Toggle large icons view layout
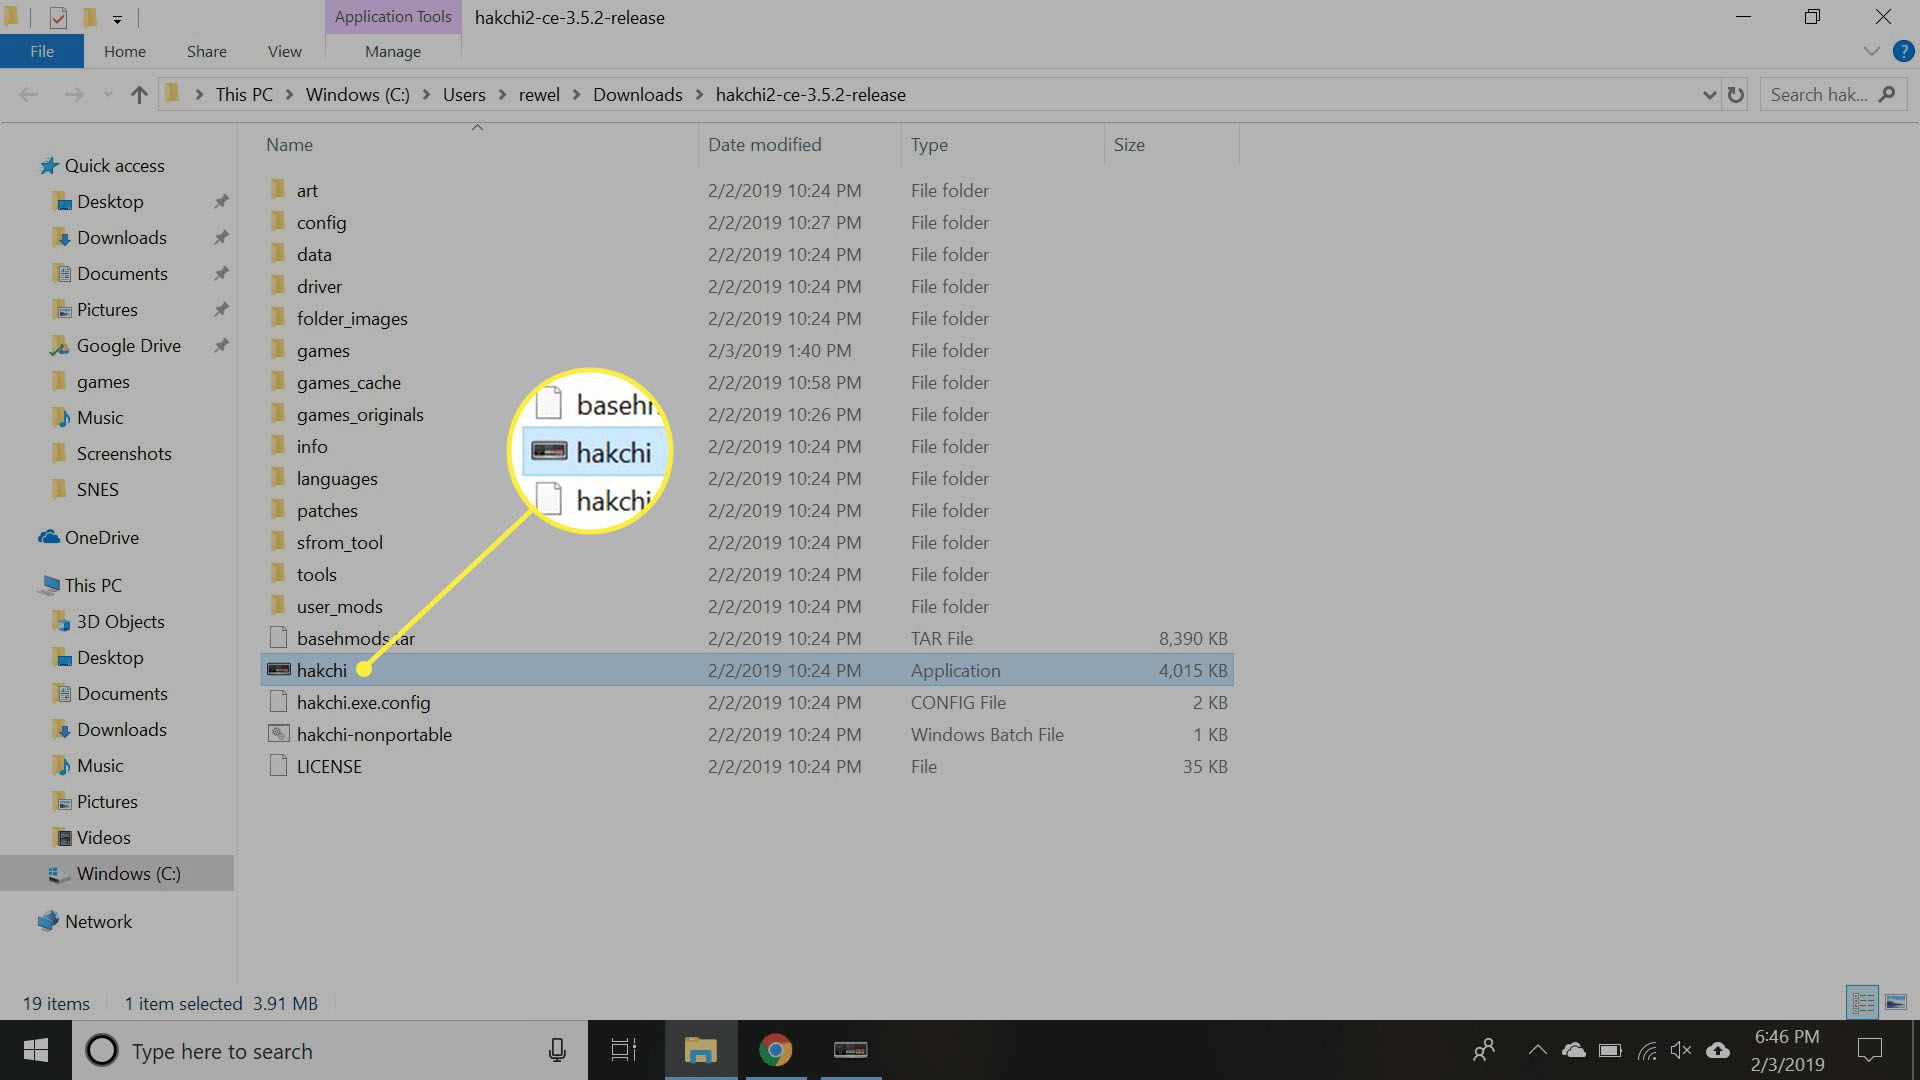Screen dimensions: 1920x1080 pos(1895,1002)
